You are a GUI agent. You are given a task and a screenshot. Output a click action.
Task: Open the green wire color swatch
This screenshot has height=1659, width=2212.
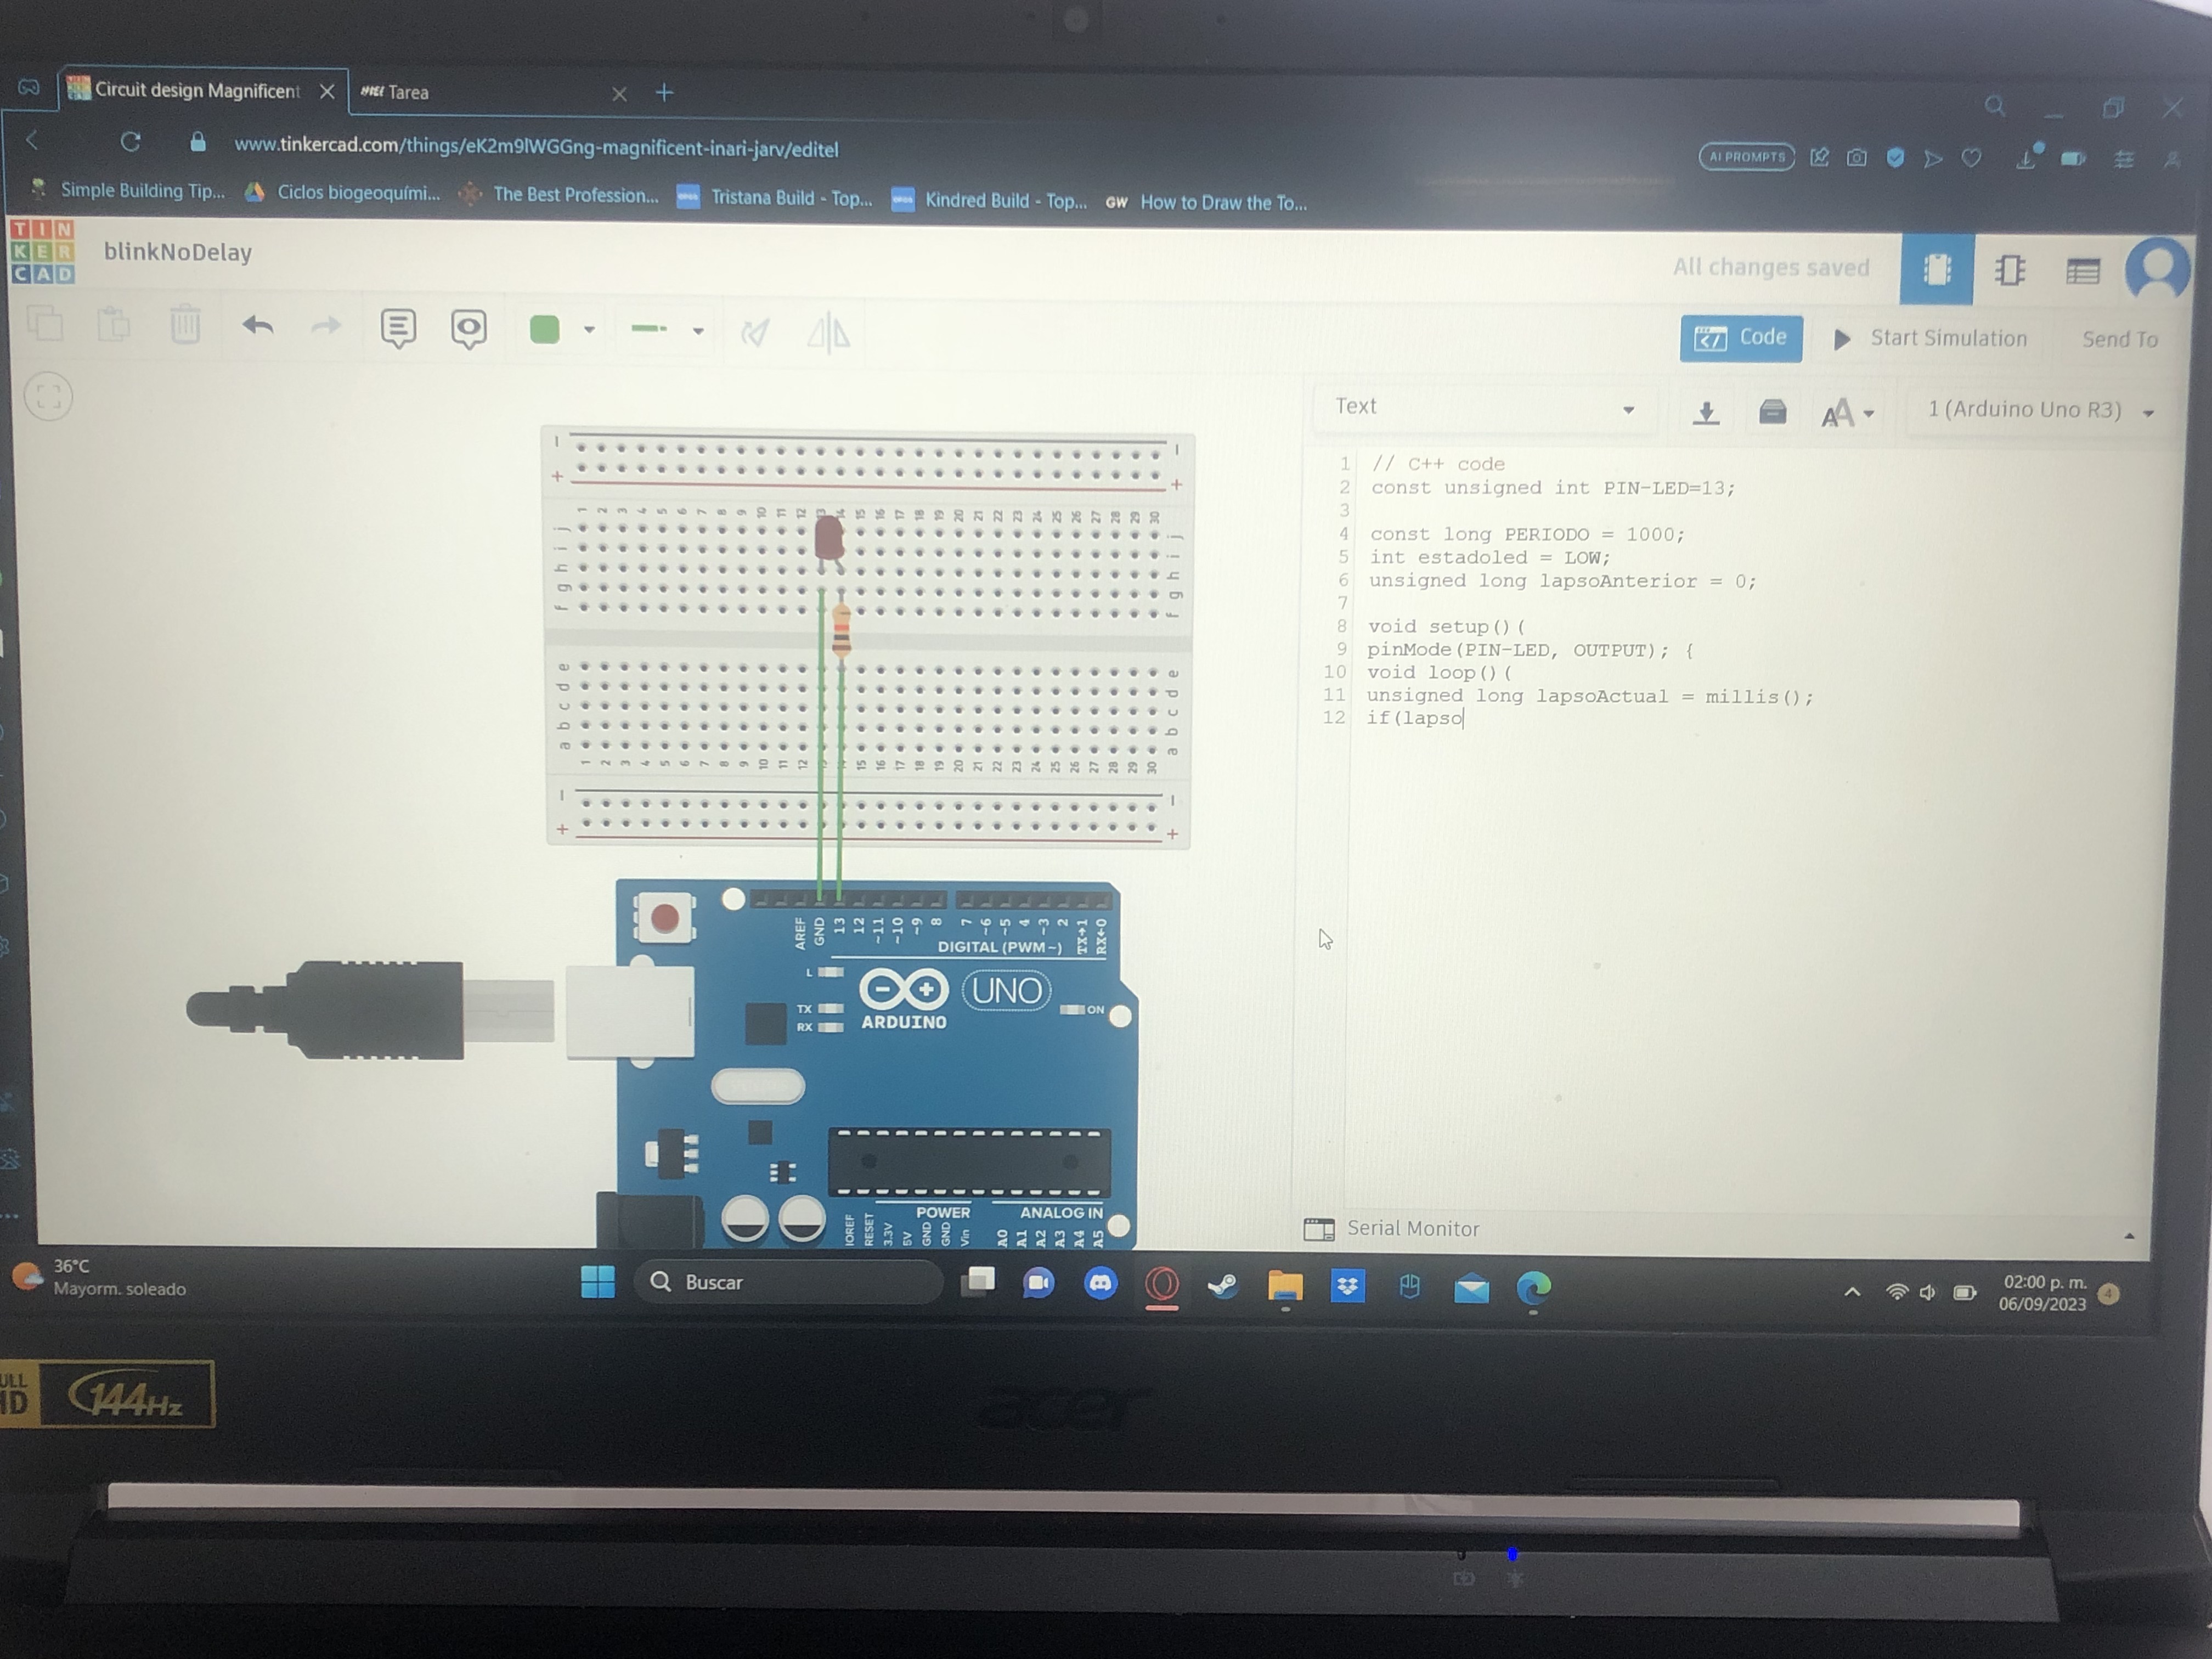pyautogui.click(x=545, y=329)
